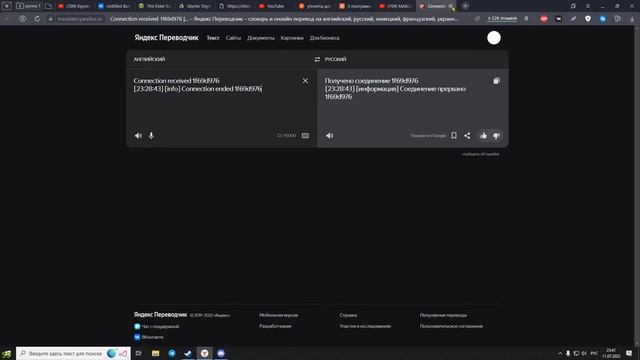Open the Разработчикам footer link

click(x=275, y=326)
